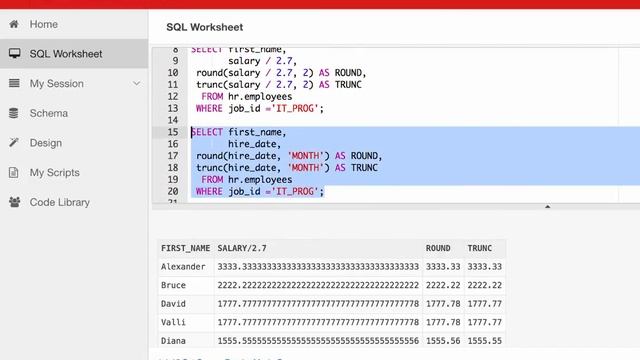Click the Design wand icon

(14, 142)
